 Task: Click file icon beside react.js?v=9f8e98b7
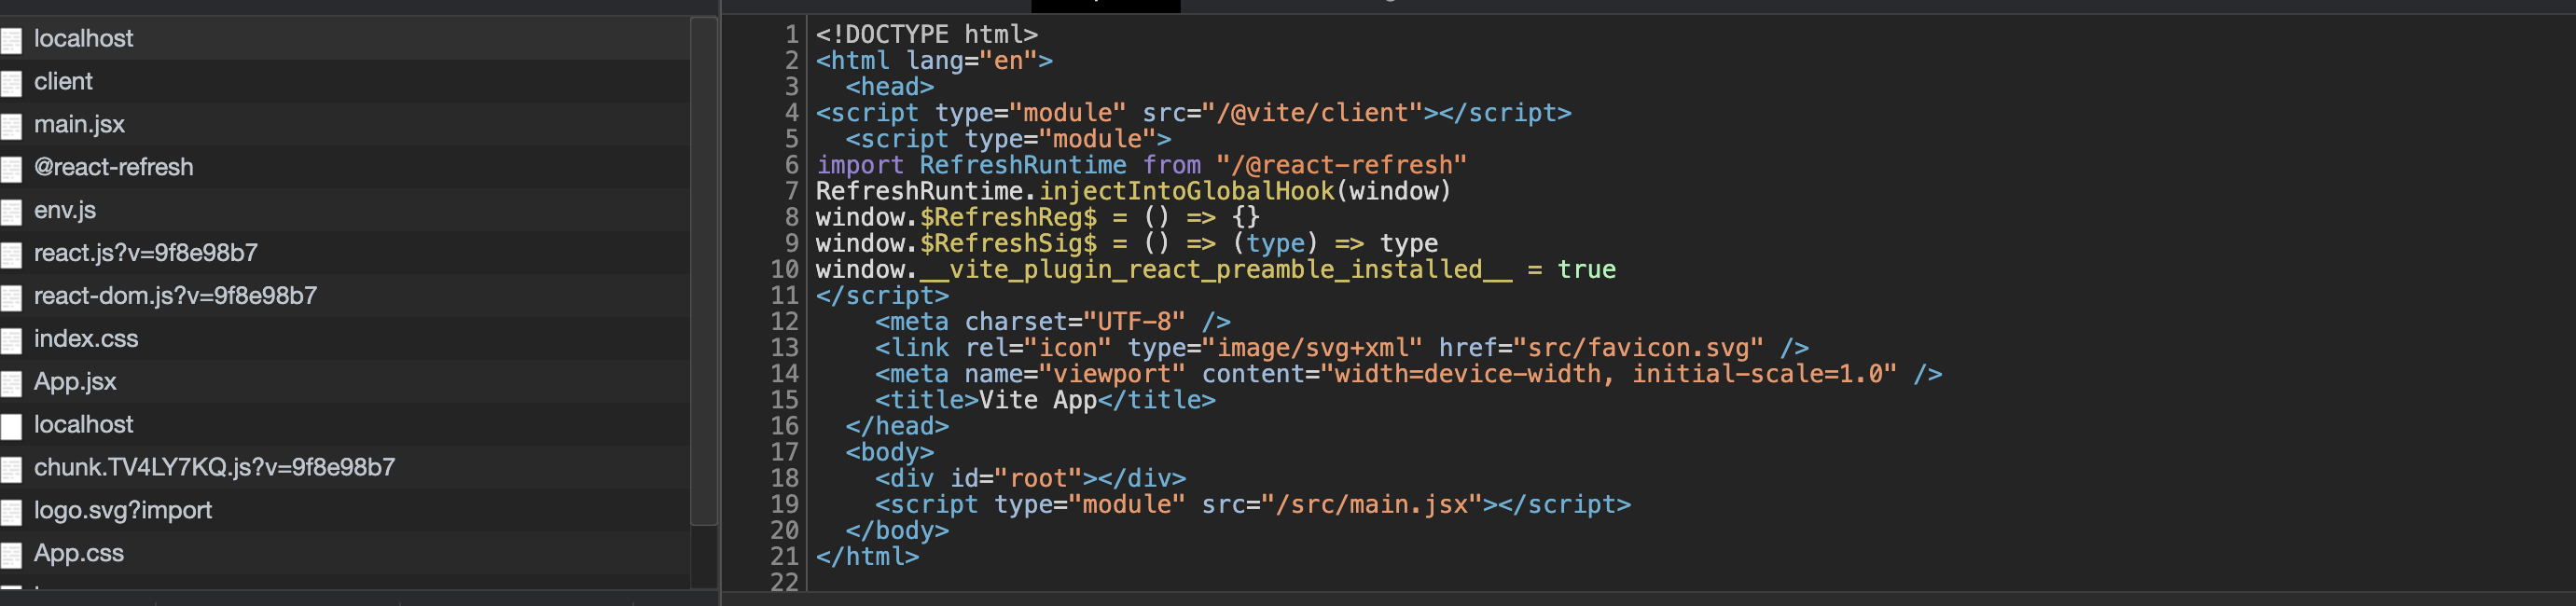pos(11,255)
